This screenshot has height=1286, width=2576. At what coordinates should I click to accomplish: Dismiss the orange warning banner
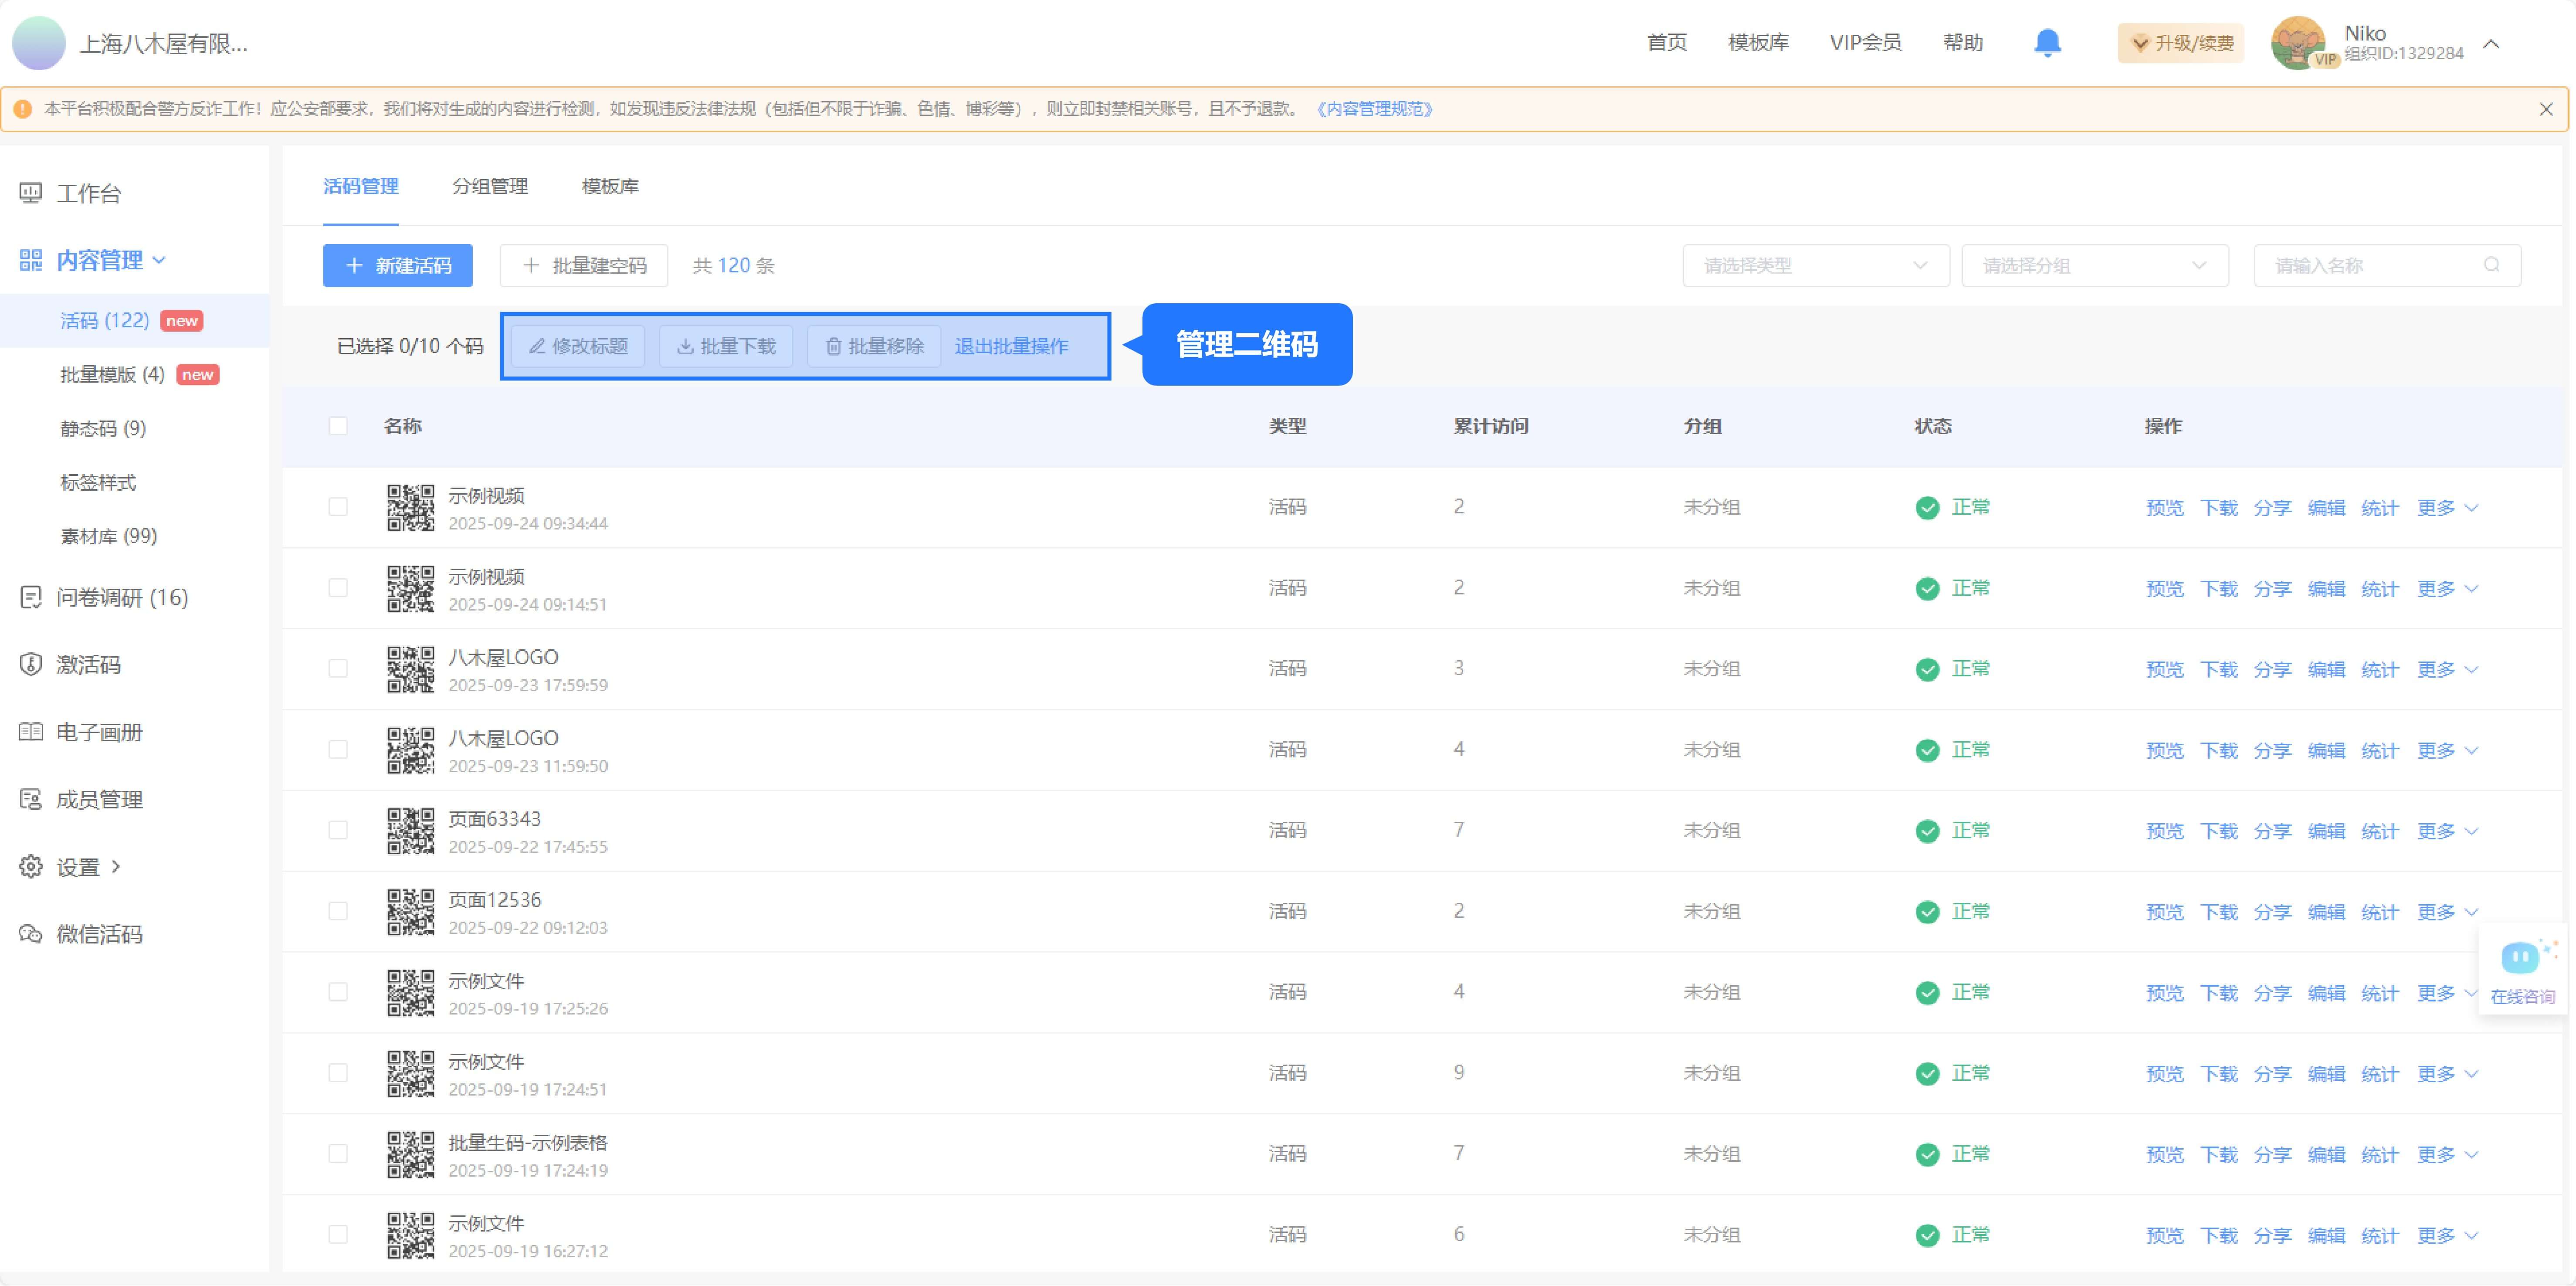tap(2545, 109)
